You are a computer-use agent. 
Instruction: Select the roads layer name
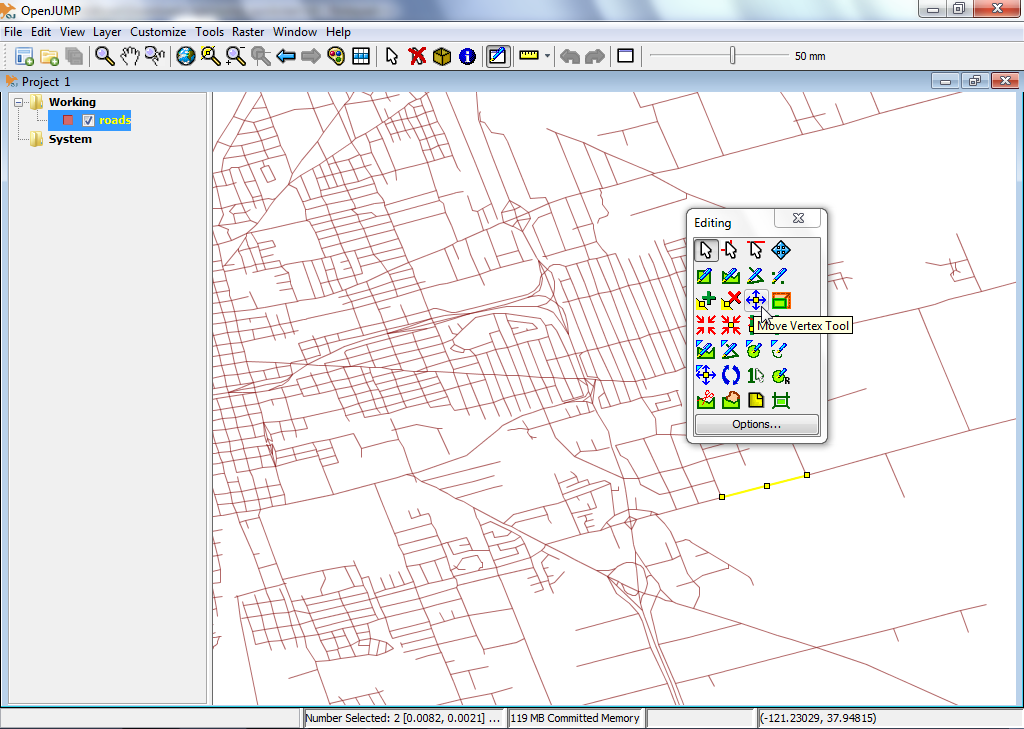114,120
